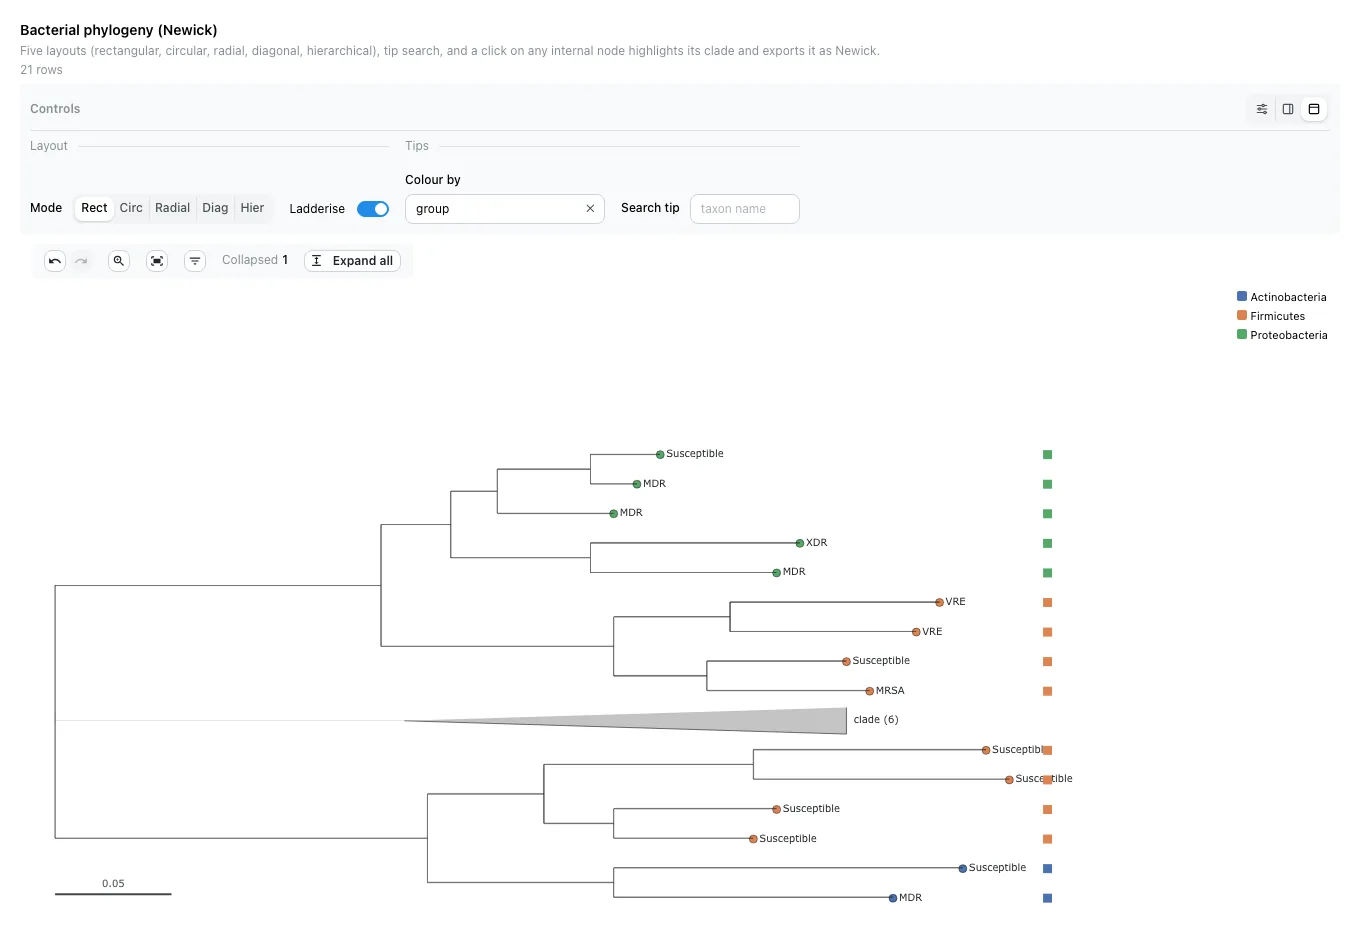
Task: Click the Expand all button
Action: (352, 261)
